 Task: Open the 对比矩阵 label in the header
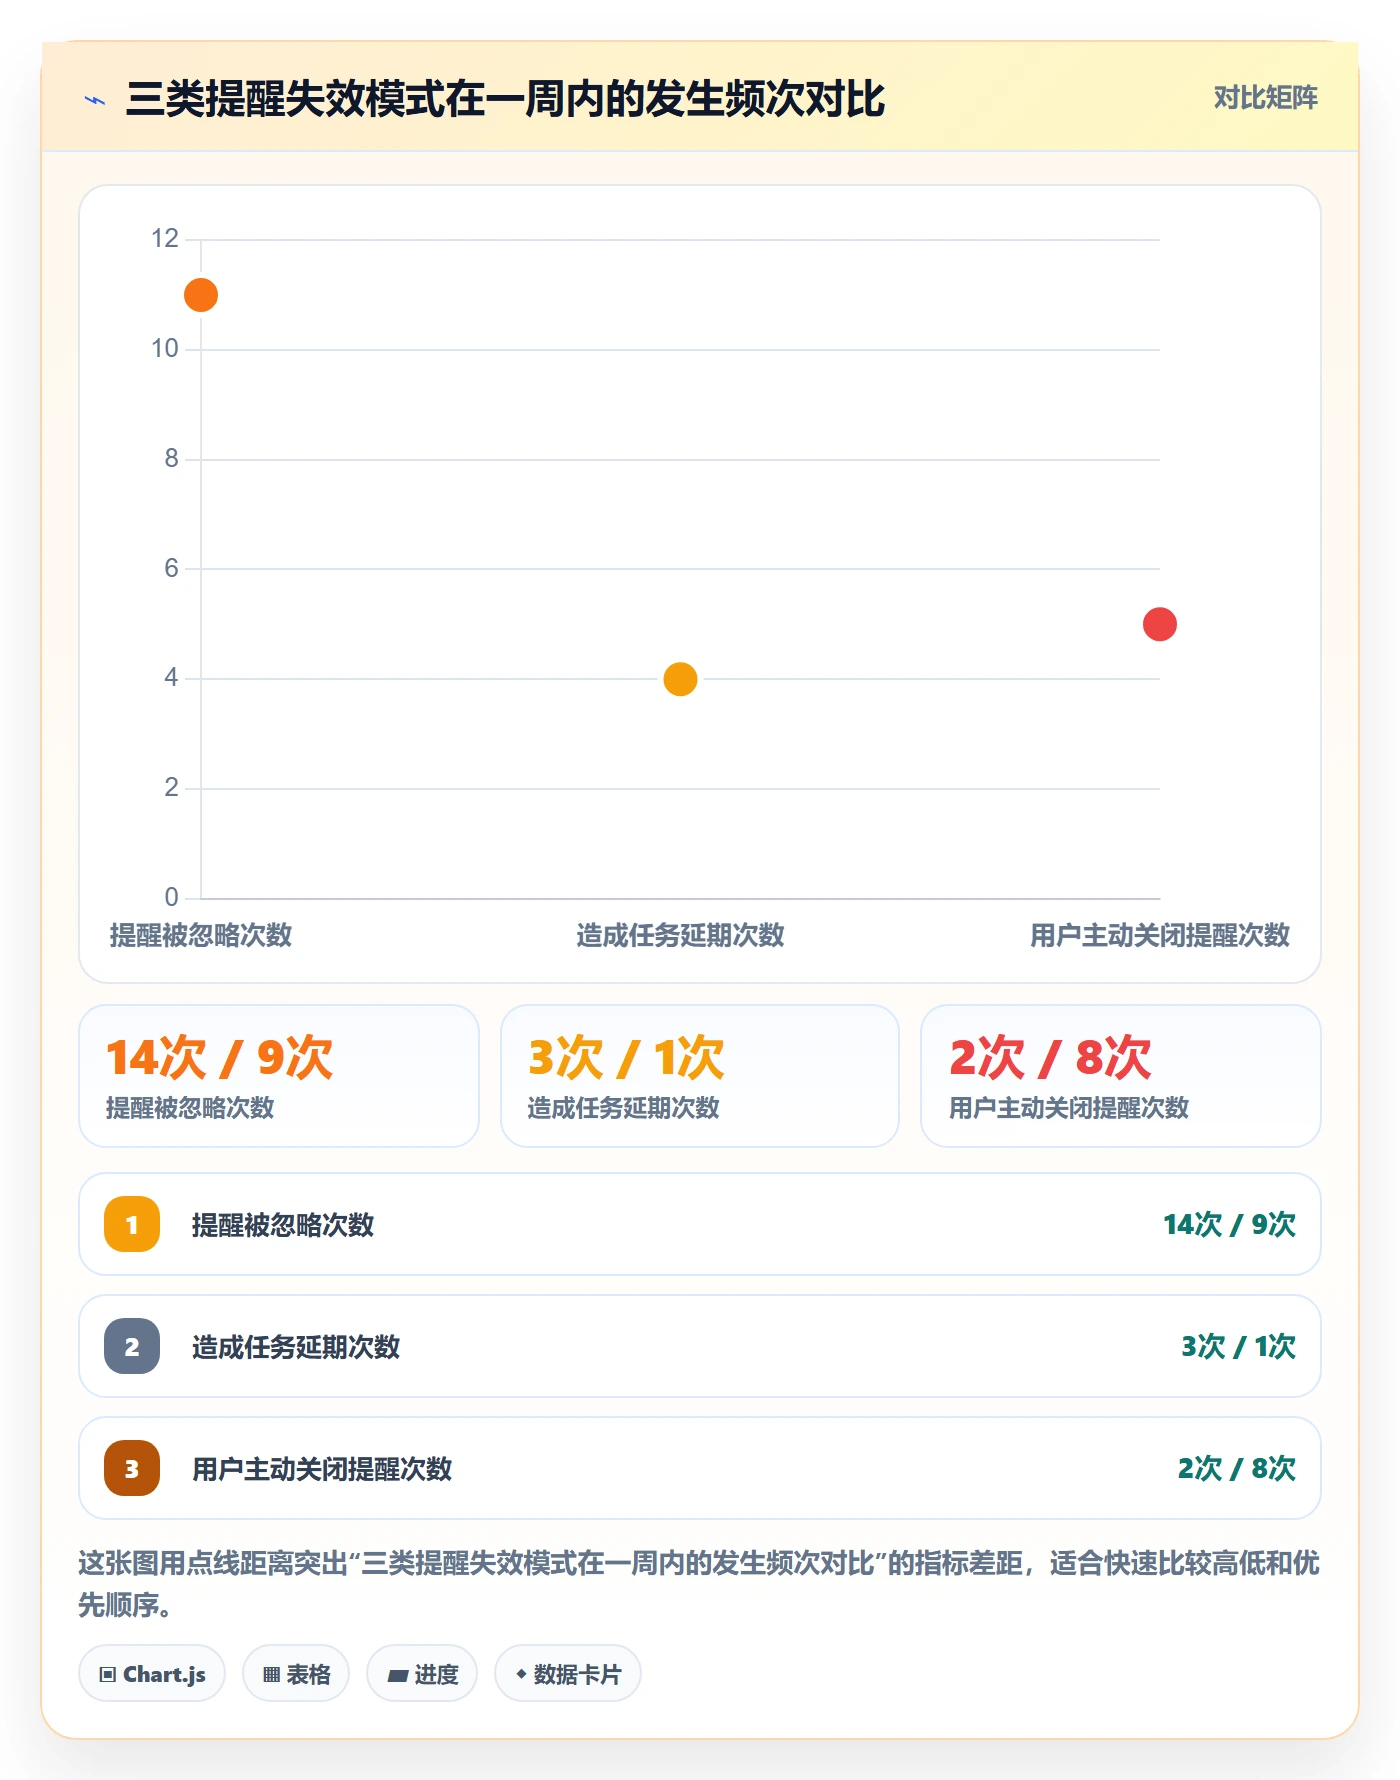pyautogui.click(x=1265, y=98)
